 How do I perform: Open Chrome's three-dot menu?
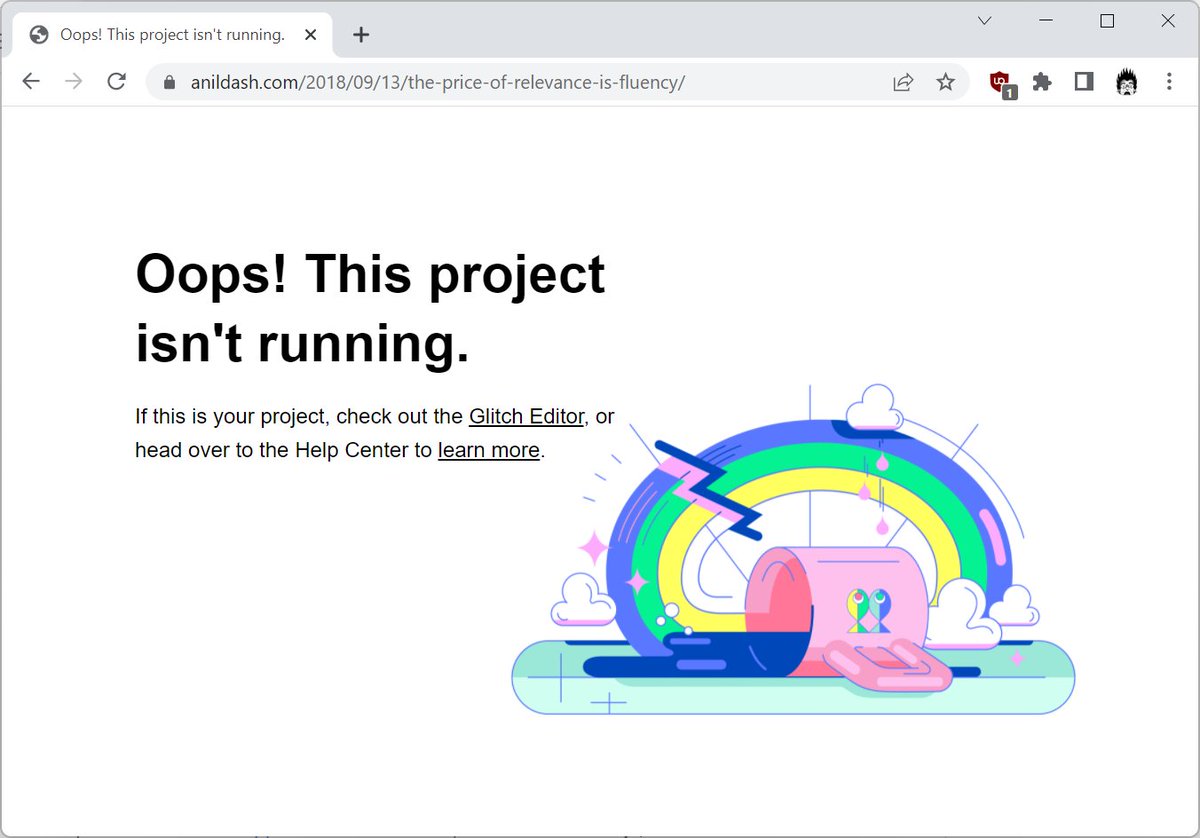tap(1168, 82)
